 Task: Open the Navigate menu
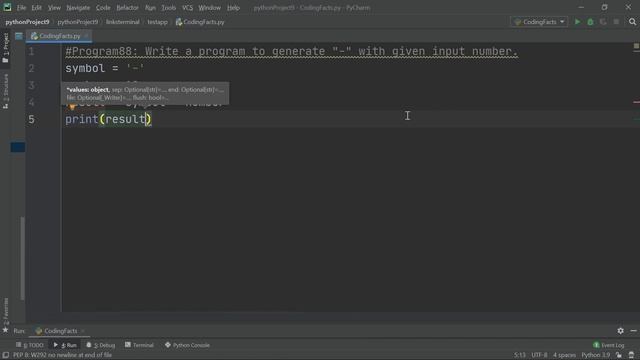[78, 8]
